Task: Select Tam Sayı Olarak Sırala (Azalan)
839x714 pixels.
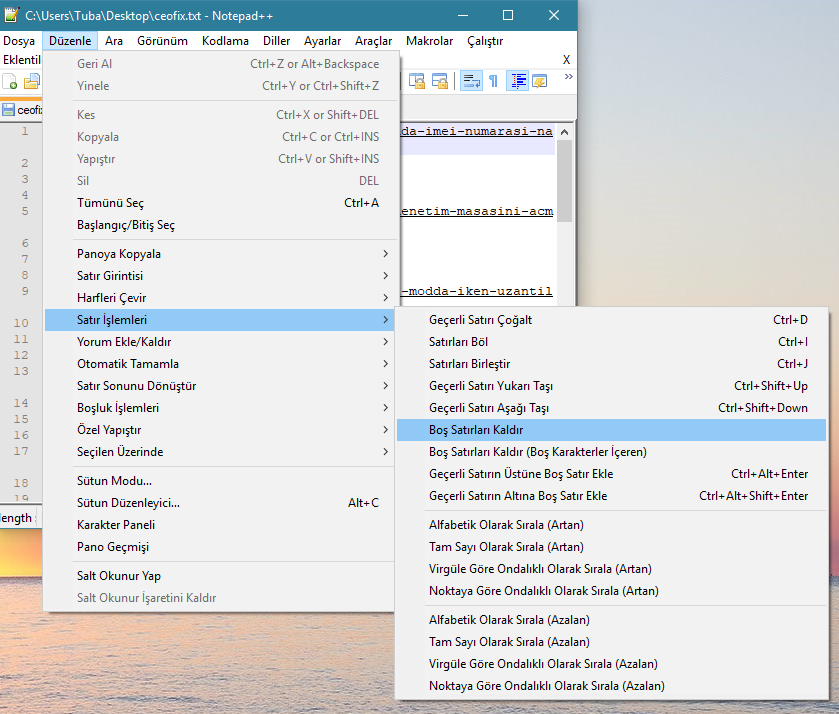Action: pyautogui.click(x=612, y=641)
